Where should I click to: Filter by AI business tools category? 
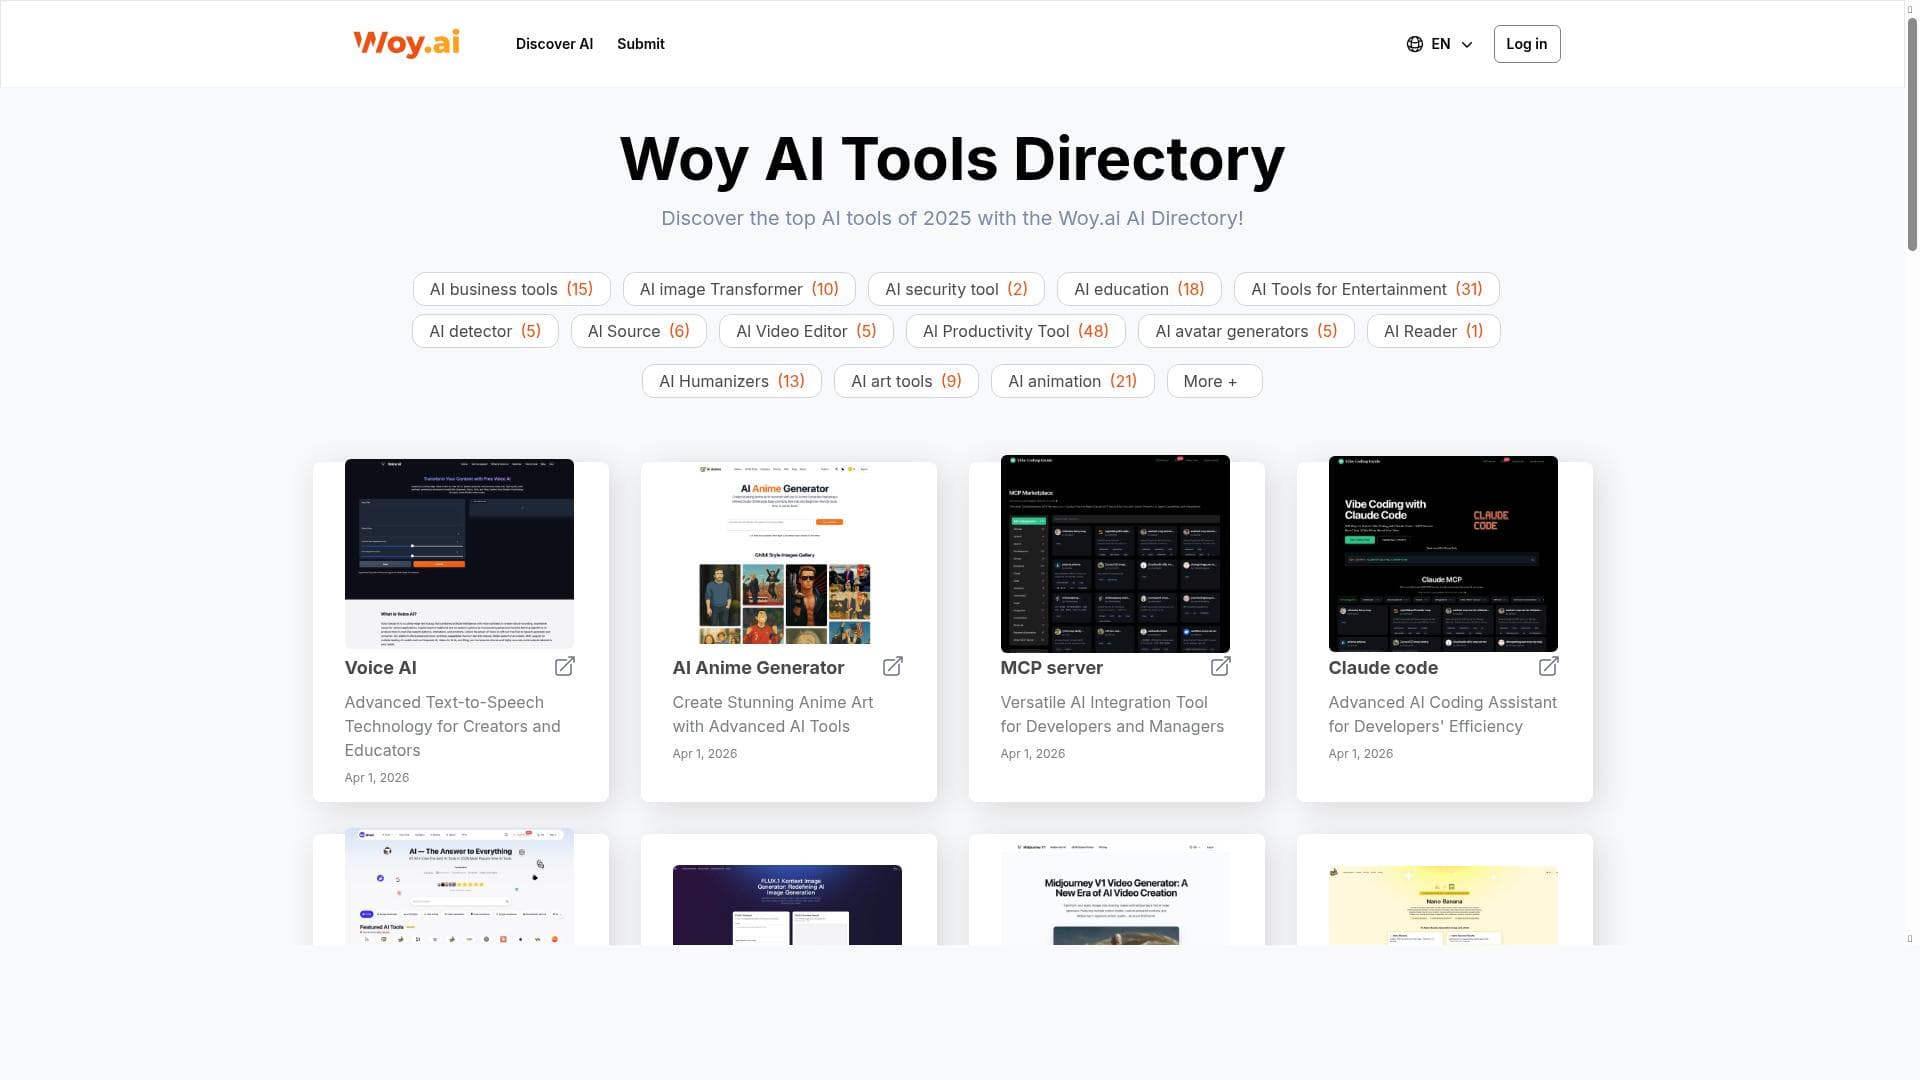pyautogui.click(x=511, y=289)
